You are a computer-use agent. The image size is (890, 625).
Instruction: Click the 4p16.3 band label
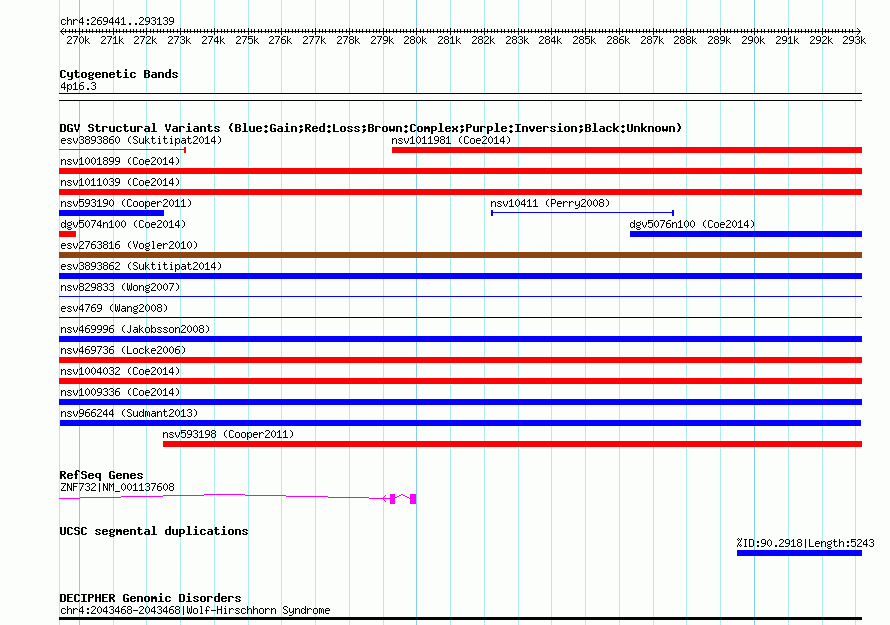(x=78, y=86)
